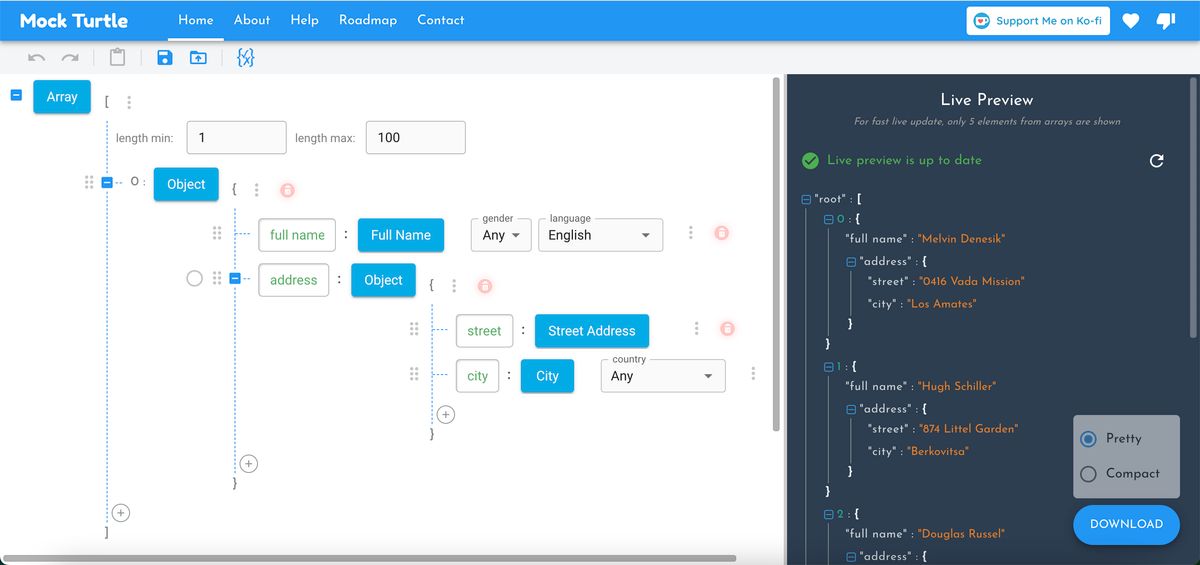
Task: Delete the street field with trash icon
Action: point(728,329)
